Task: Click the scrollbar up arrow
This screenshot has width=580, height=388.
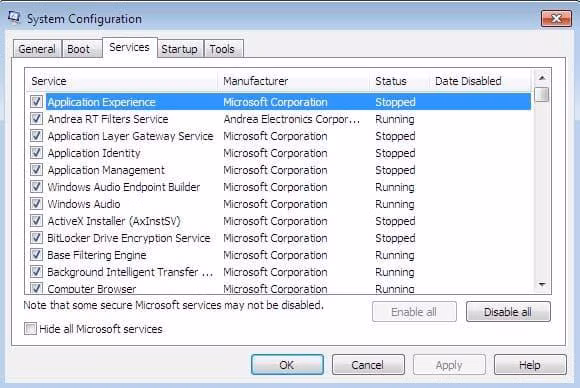Action: [x=542, y=78]
